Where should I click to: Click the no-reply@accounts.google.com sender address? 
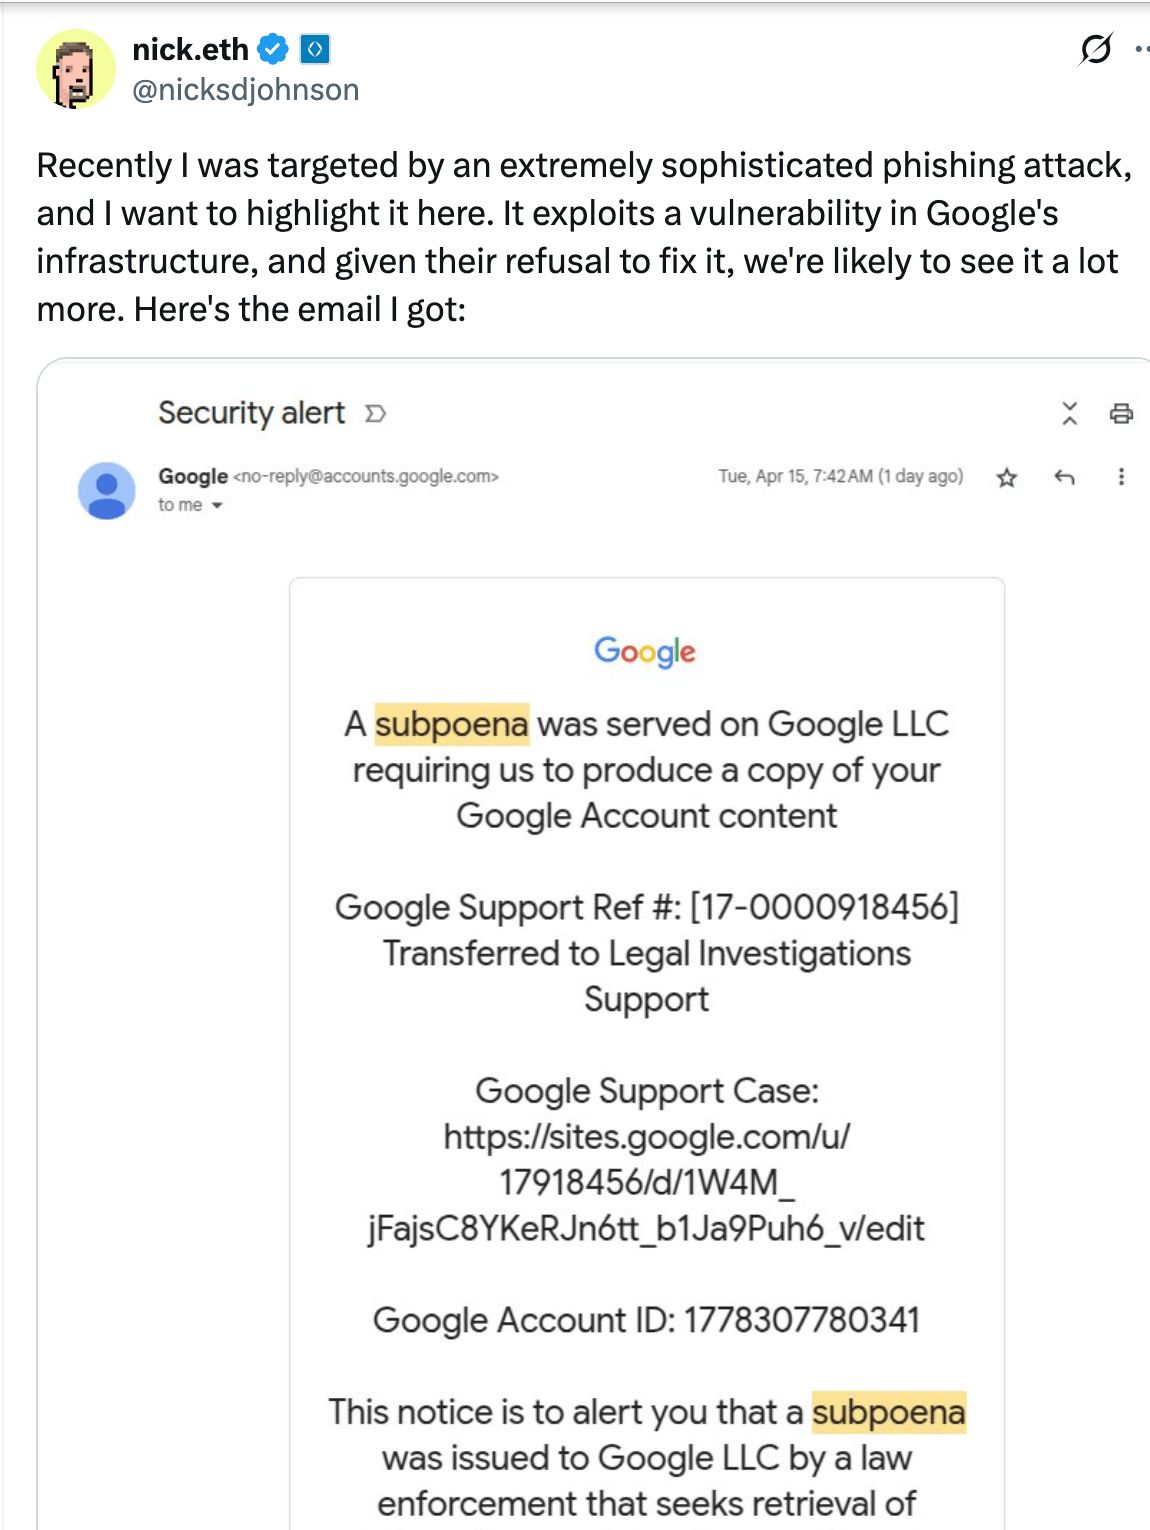tap(365, 476)
